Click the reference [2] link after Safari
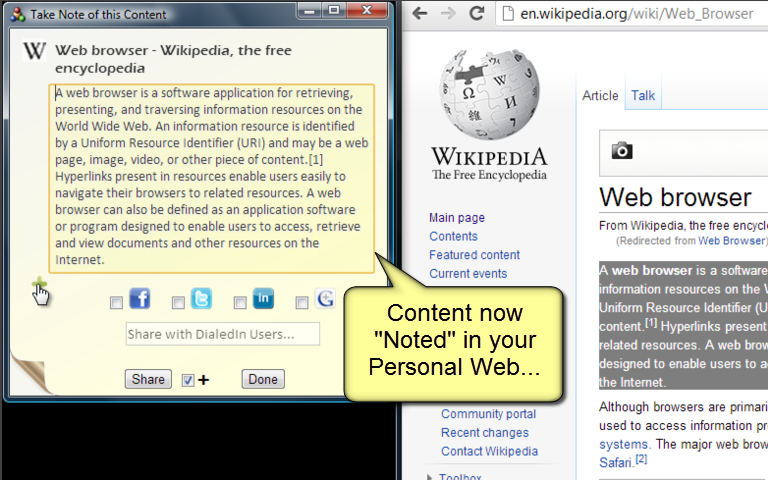Image resolution: width=768 pixels, height=480 pixels. pyautogui.click(x=641, y=459)
